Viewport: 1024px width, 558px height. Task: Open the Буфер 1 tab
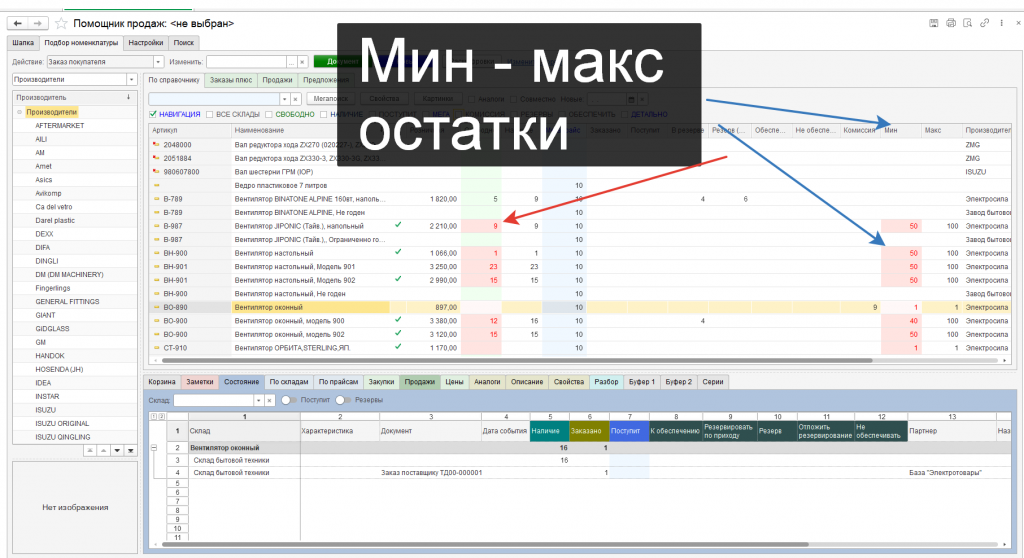[641, 382]
